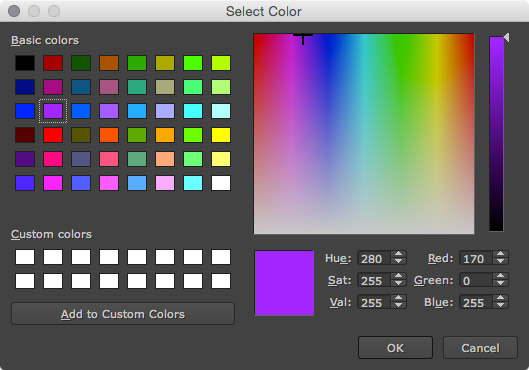The width and height of the screenshot is (529, 370).
Task: Decrease Green with the down arrow
Action: click(x=500, y=284)
